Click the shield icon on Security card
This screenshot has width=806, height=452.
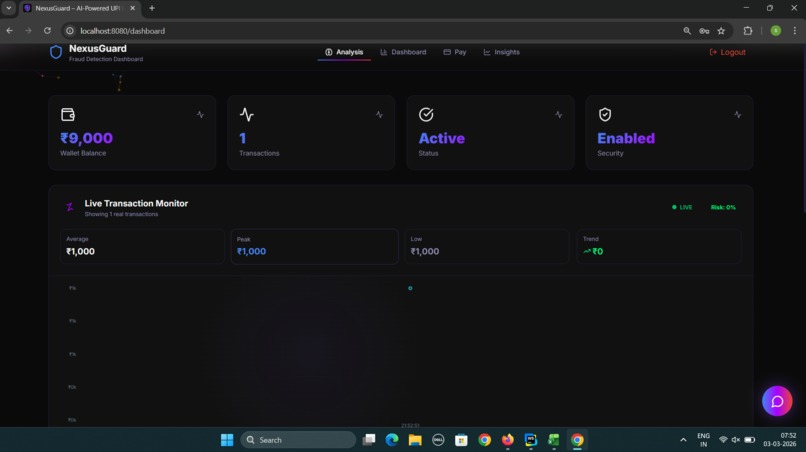[605, 114]
